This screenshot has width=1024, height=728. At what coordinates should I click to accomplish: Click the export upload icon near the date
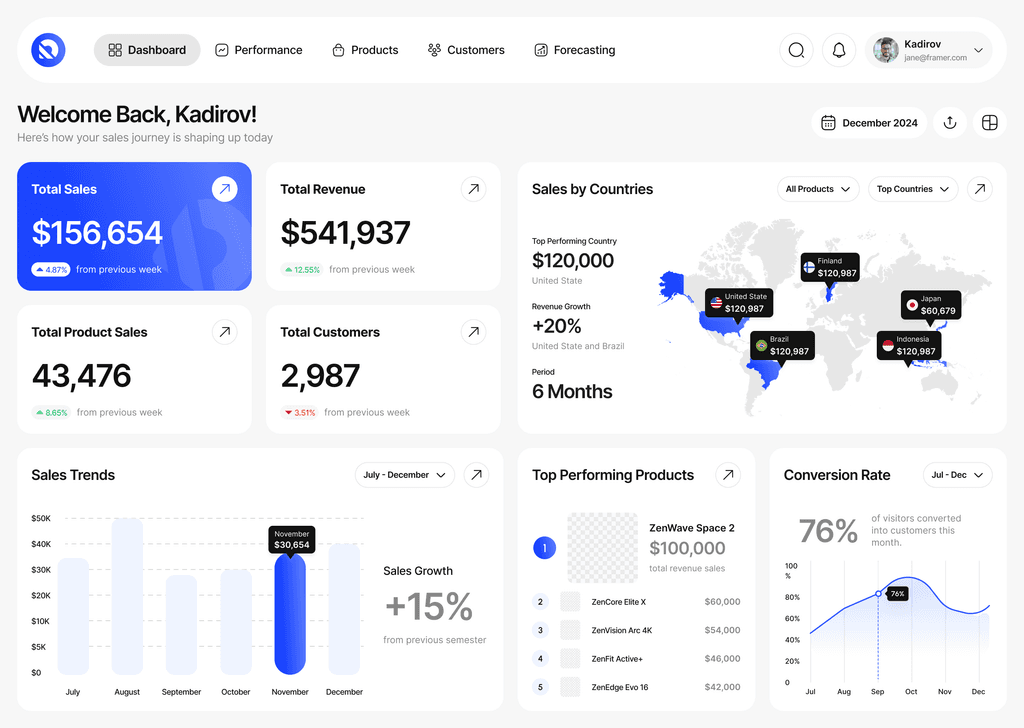pyautogui.click(x=950, y=122)
